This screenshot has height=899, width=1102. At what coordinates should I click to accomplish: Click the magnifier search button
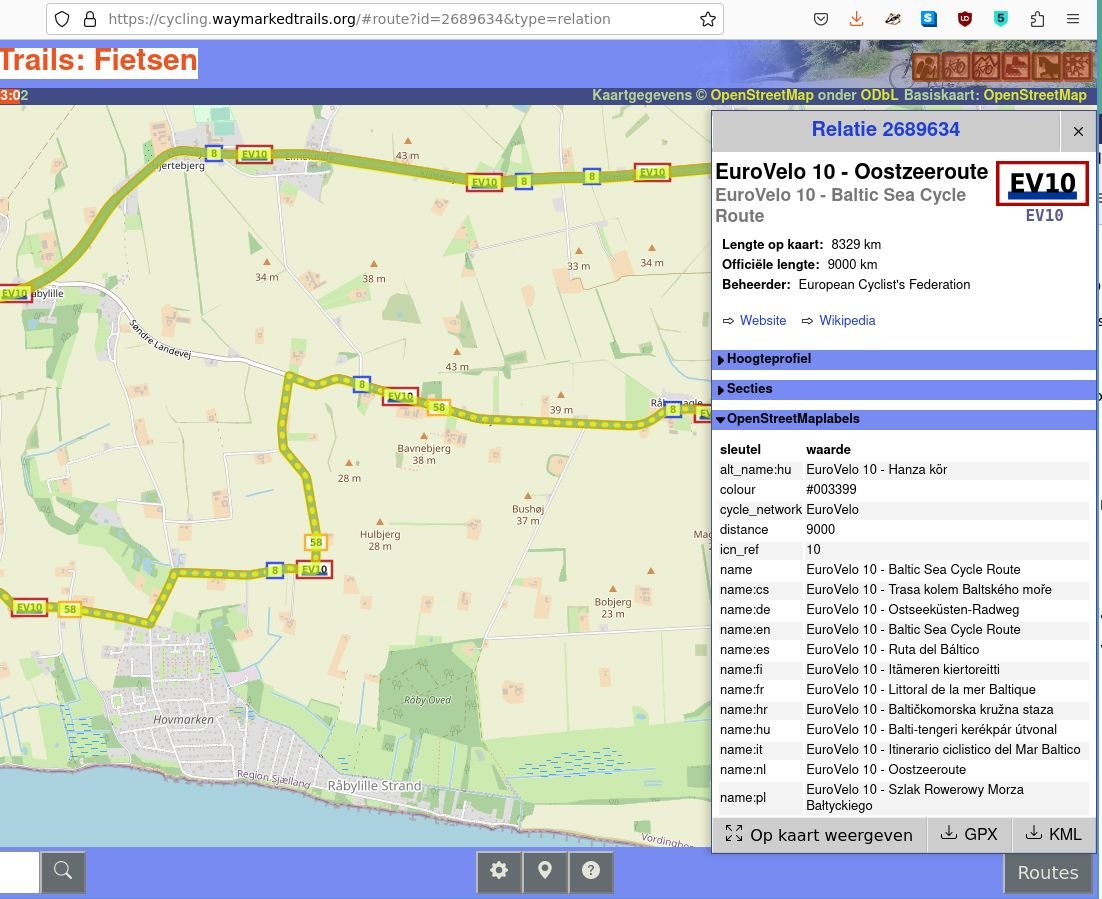[x=63, y=871]
